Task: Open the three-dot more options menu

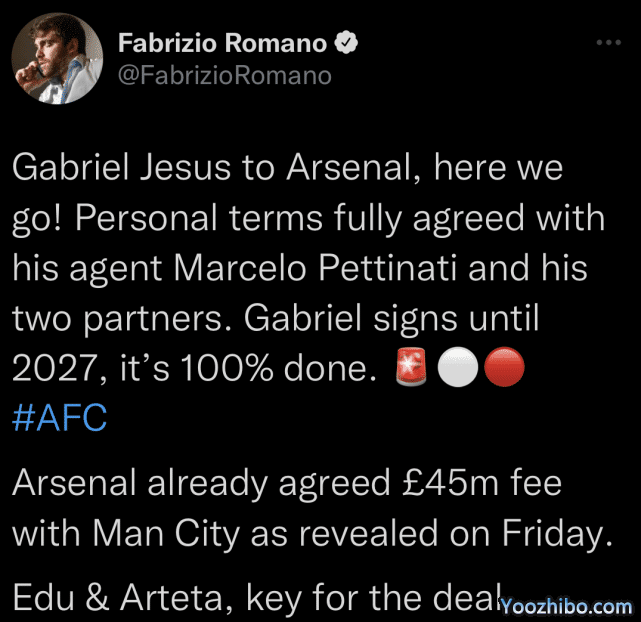Action: pos(607,43)
